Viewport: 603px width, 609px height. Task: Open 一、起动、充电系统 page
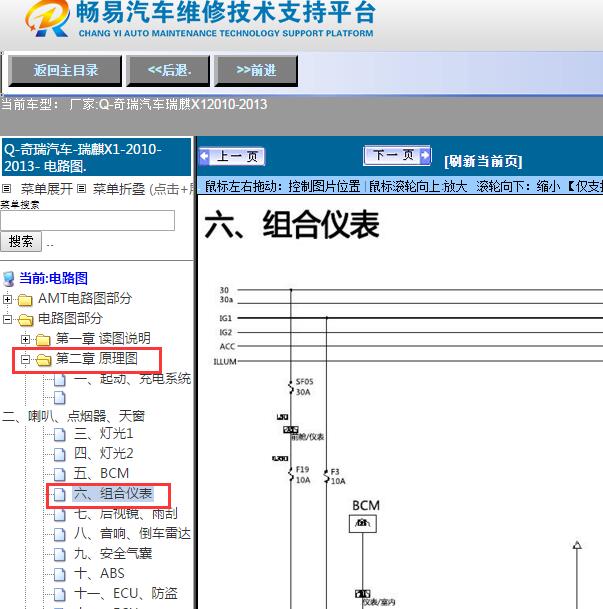tap(132, 378)
